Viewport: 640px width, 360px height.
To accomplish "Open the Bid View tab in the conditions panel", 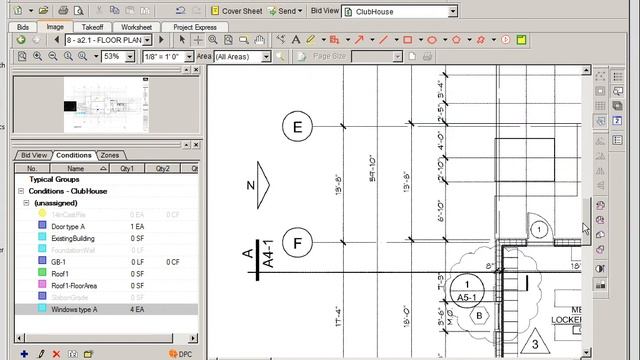I will (x=34, y=155).
